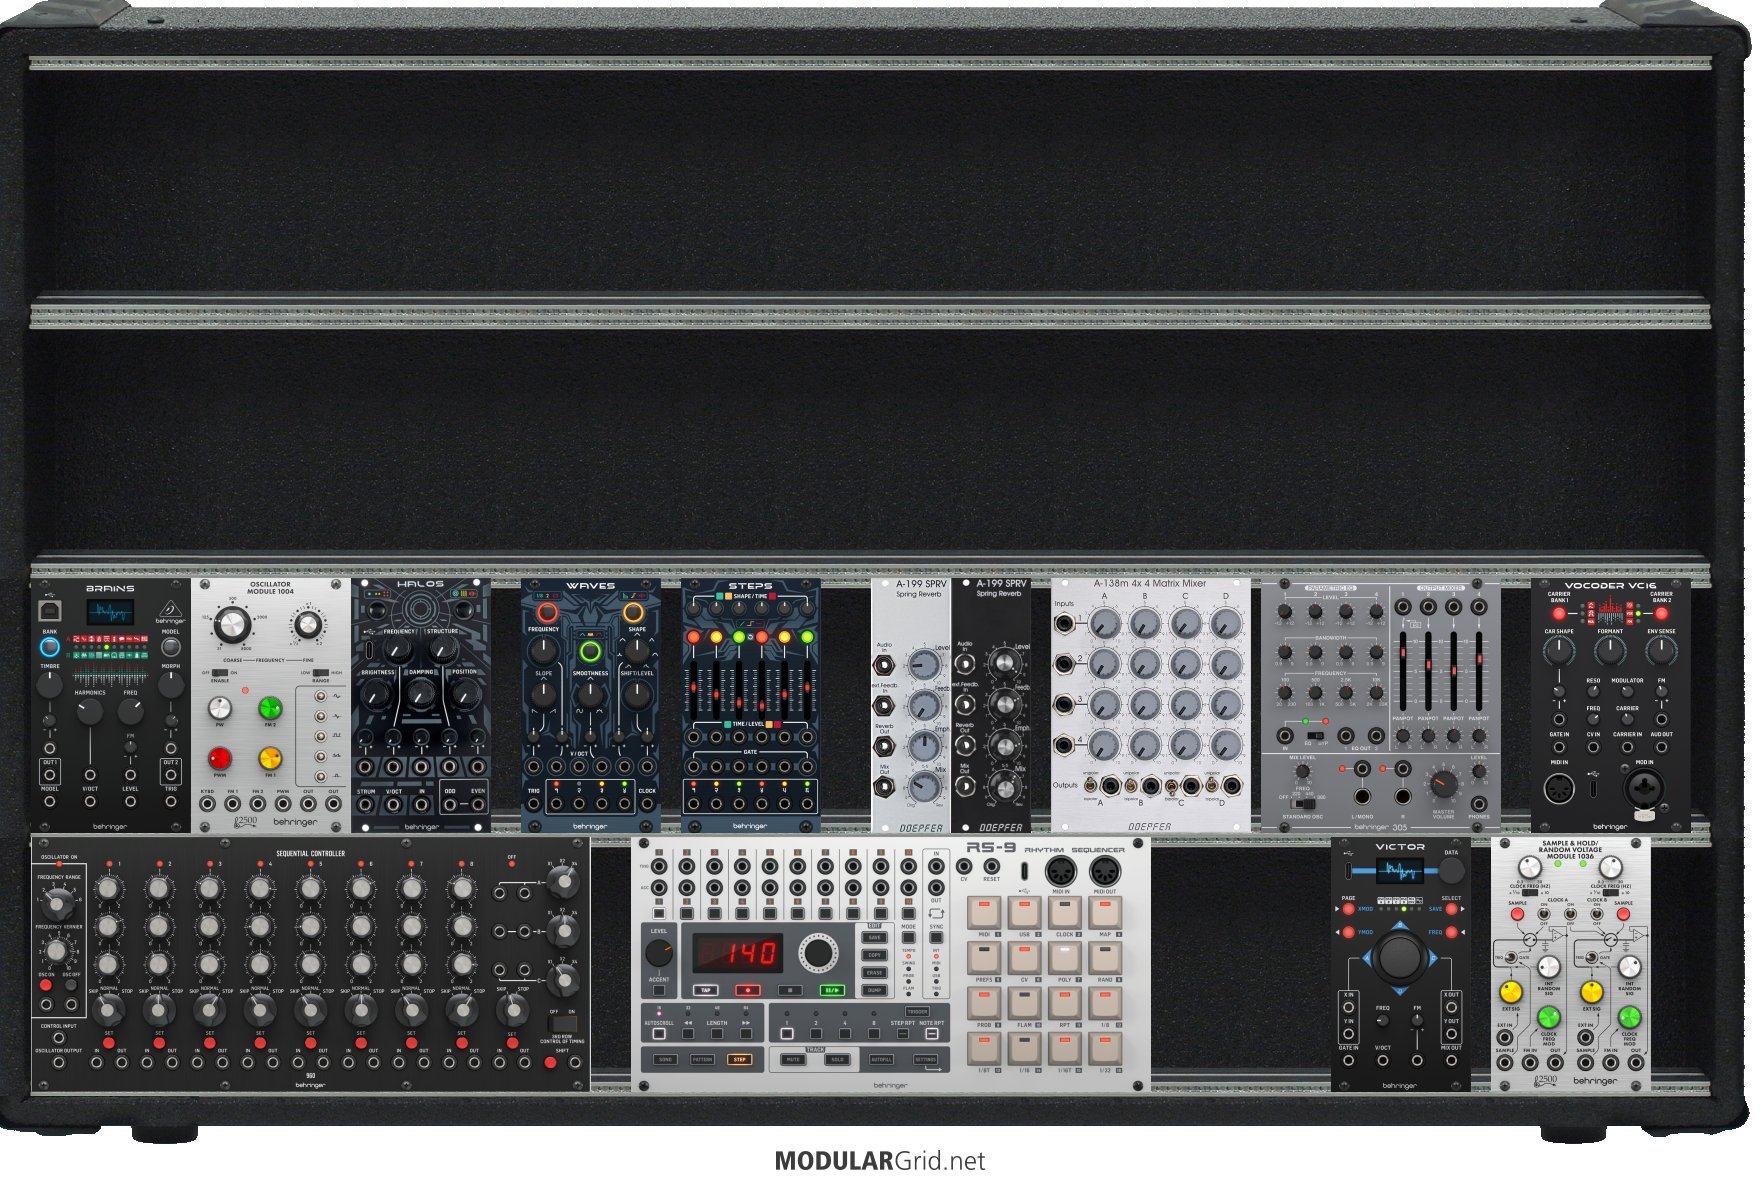The image size is (1762, 1182).
Task: Click the yellow ring button on the Waves module
Action: (634, 612)
